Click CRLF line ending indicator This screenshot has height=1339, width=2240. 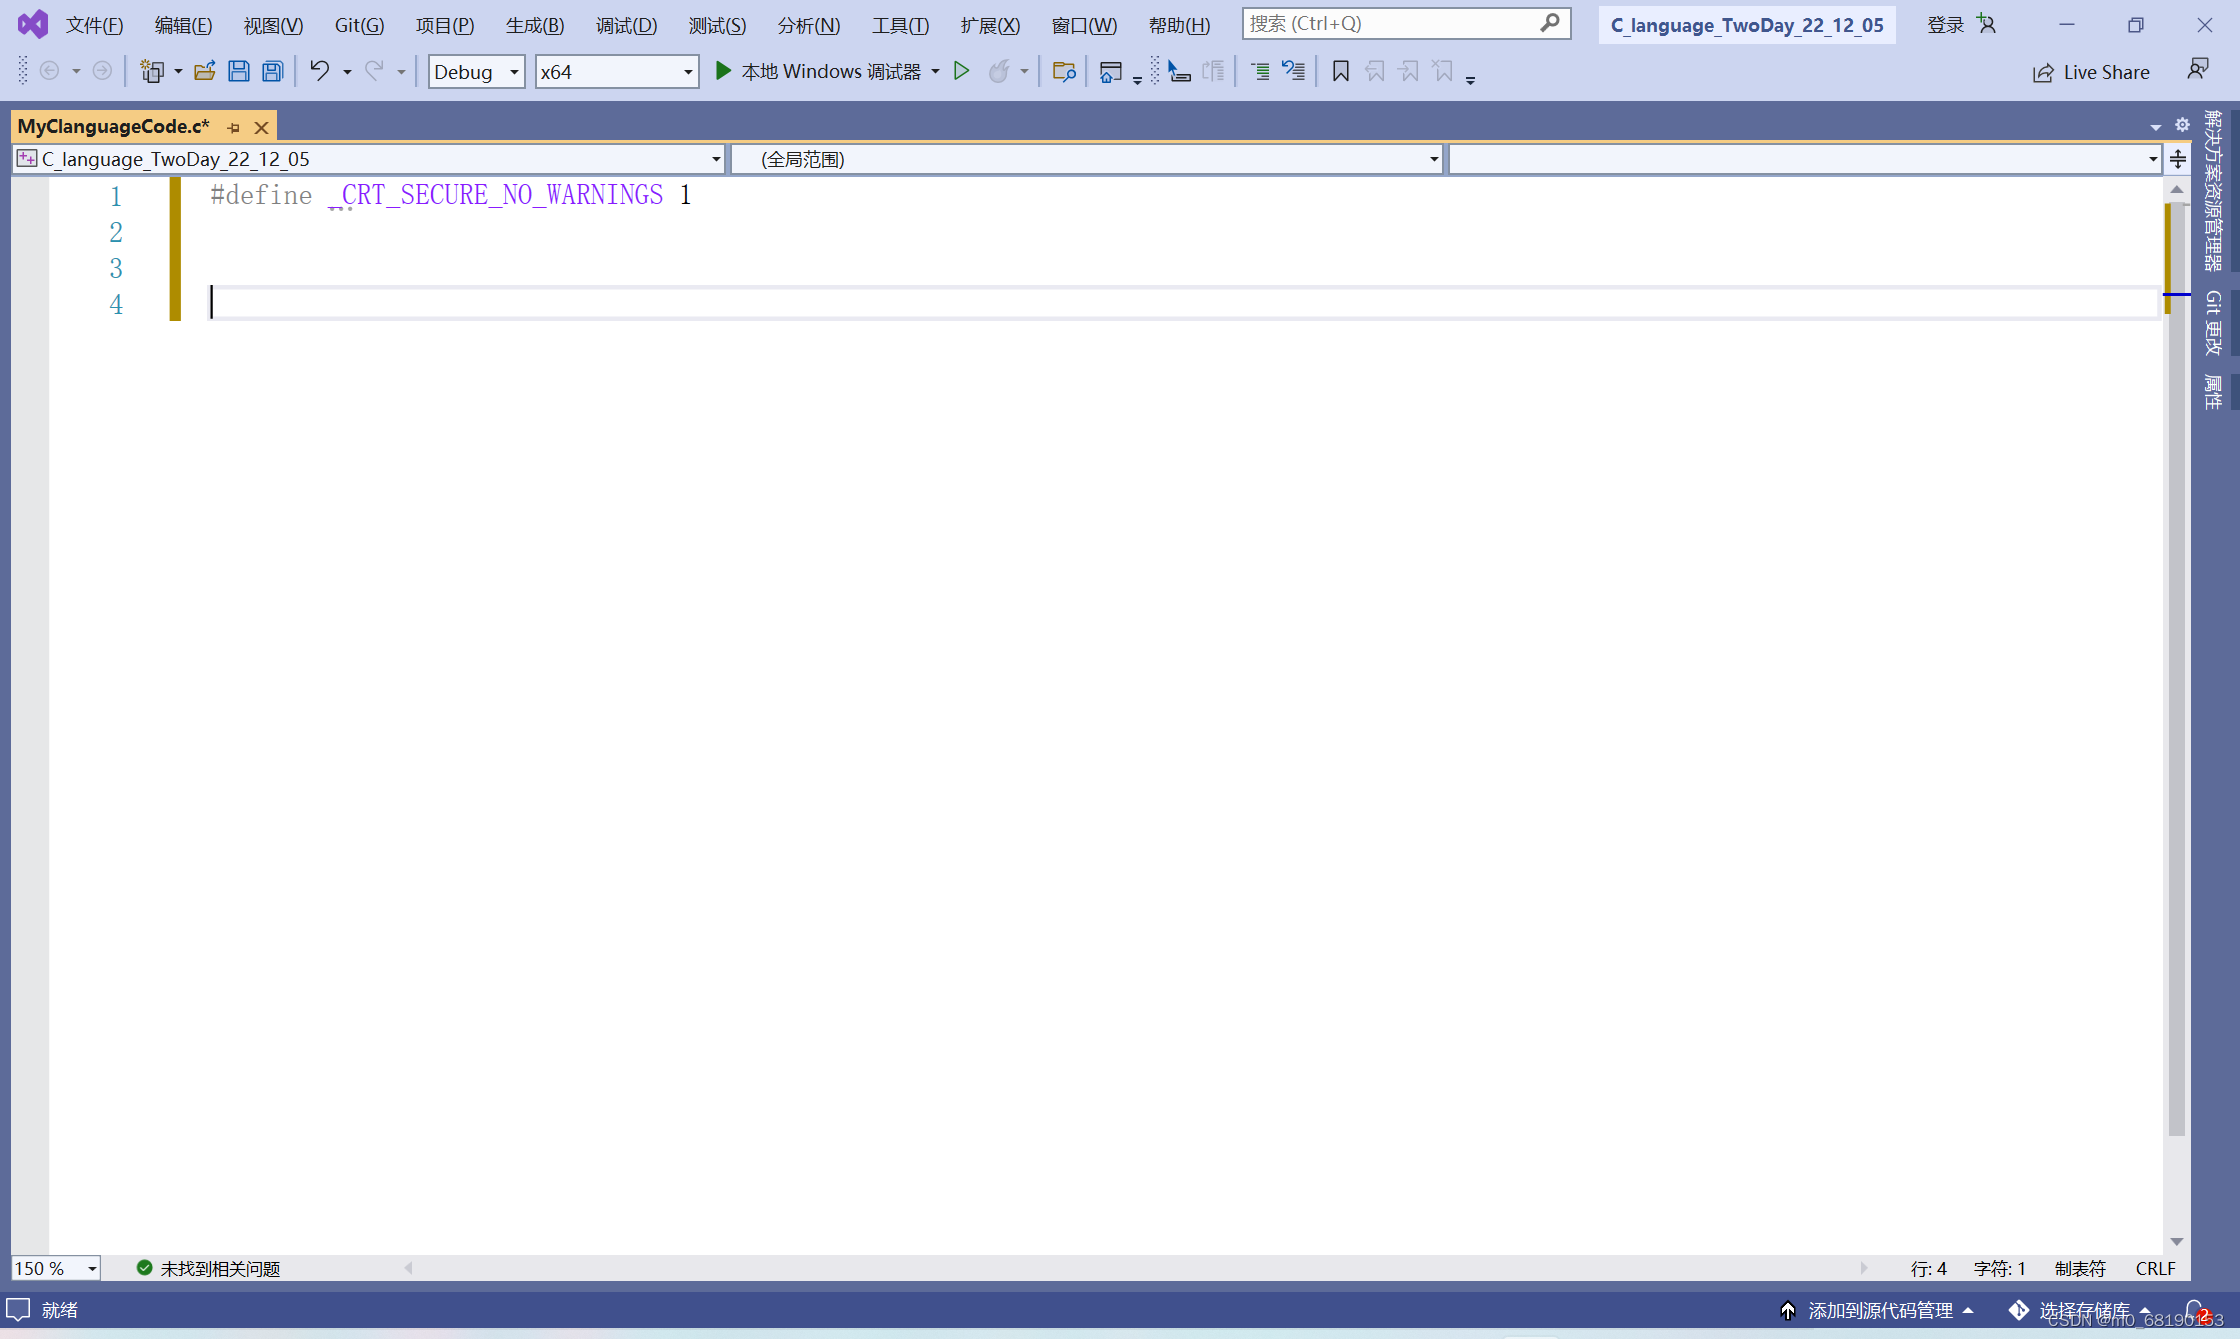click(x=2155, y=1268)
